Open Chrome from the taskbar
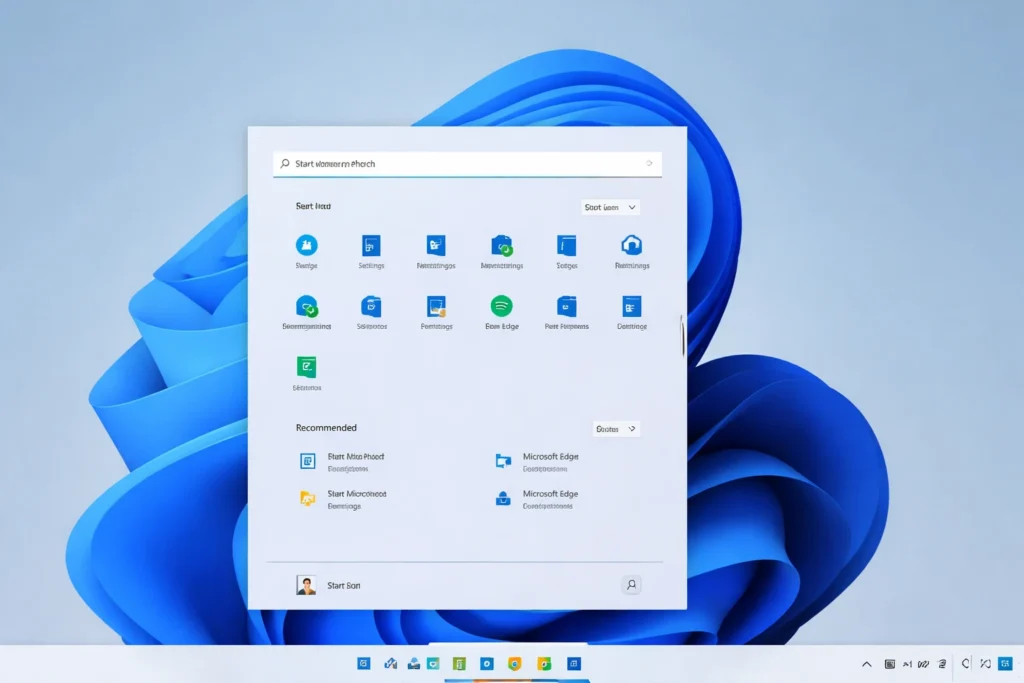Screen dimensions: 1024x683 [543, 663]
